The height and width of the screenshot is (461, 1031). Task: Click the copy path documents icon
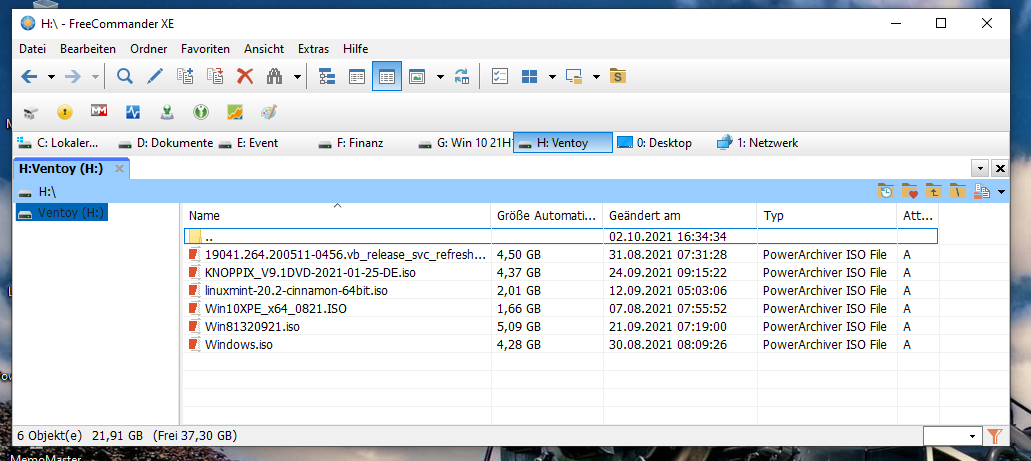pos(982,191)
